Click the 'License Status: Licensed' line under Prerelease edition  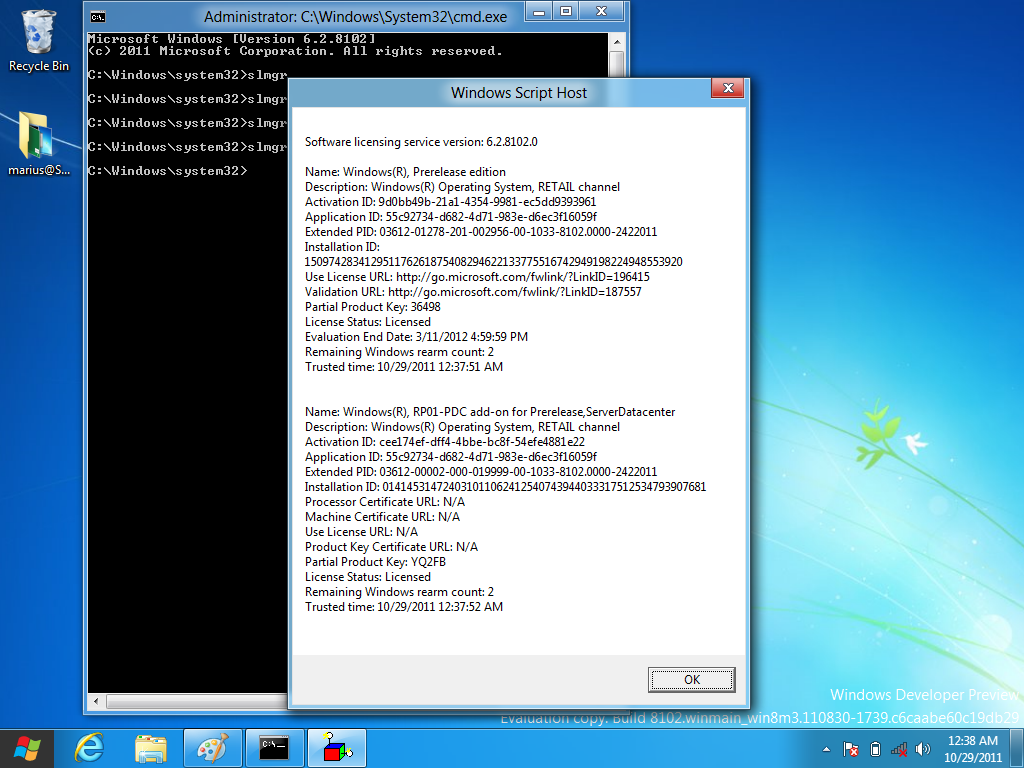[x=368, y=322]
